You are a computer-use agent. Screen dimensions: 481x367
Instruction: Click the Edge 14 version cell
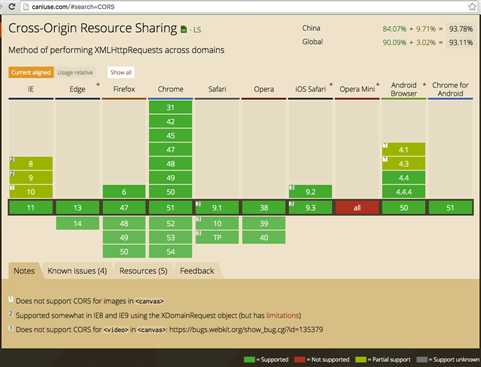[77, 223]
